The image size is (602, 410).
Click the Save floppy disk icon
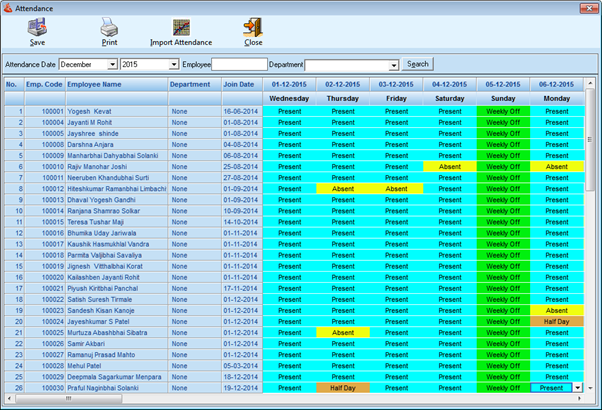(x=37, y=27)
